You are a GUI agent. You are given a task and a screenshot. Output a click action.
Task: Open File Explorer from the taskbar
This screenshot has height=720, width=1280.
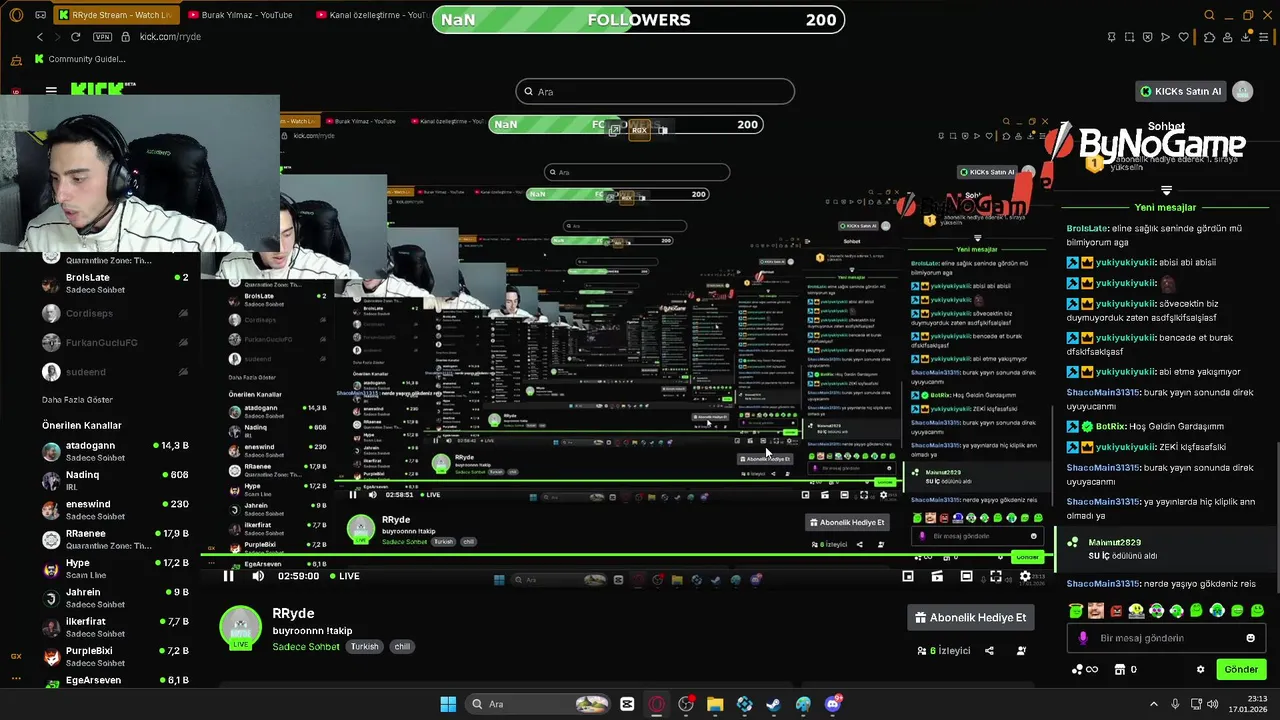click(x=715, y=704)
